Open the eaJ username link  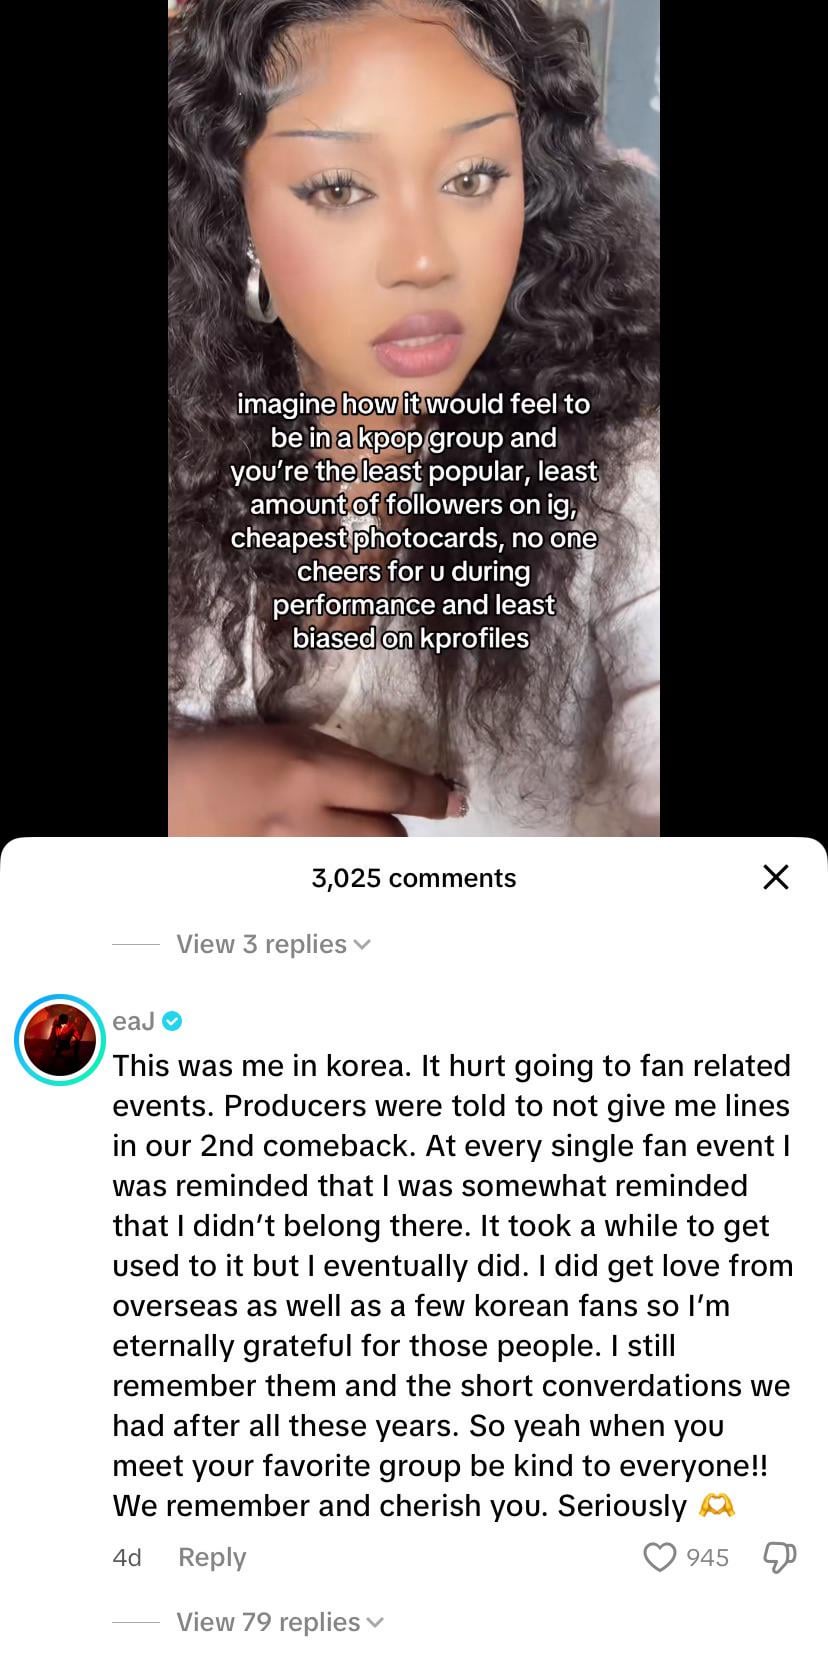133,1022
